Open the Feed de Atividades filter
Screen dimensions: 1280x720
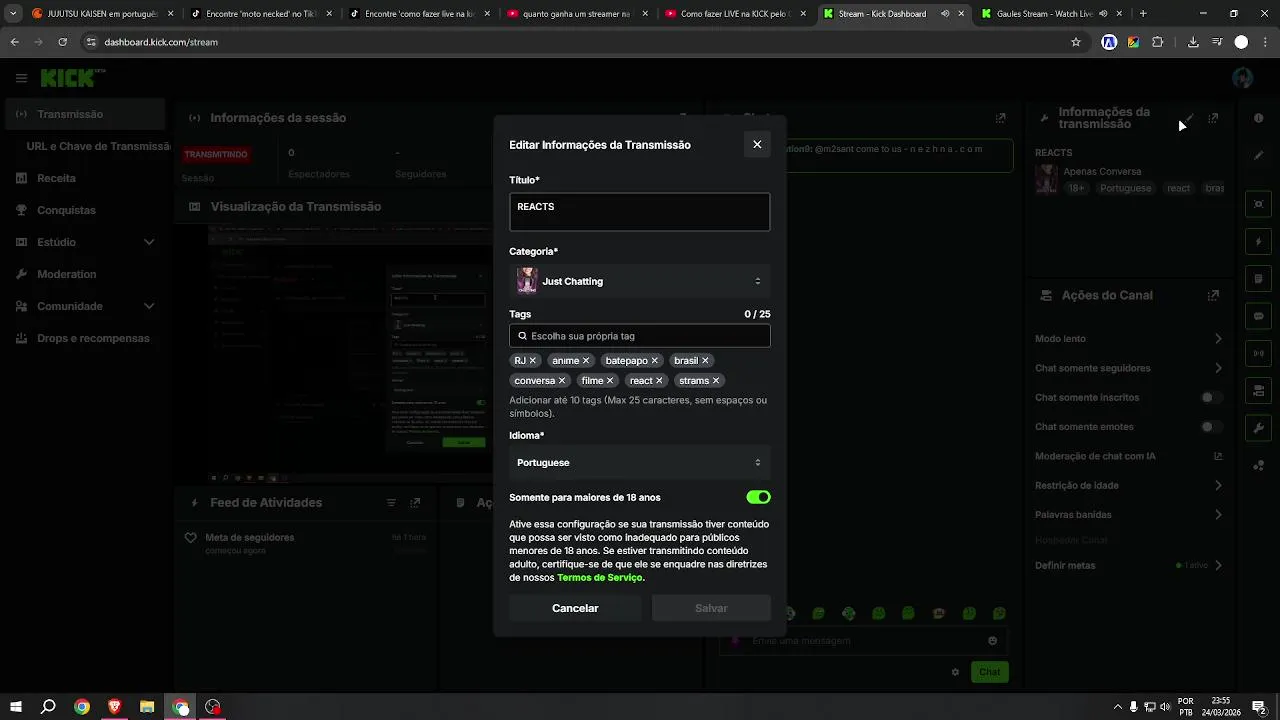click(391, 503)
